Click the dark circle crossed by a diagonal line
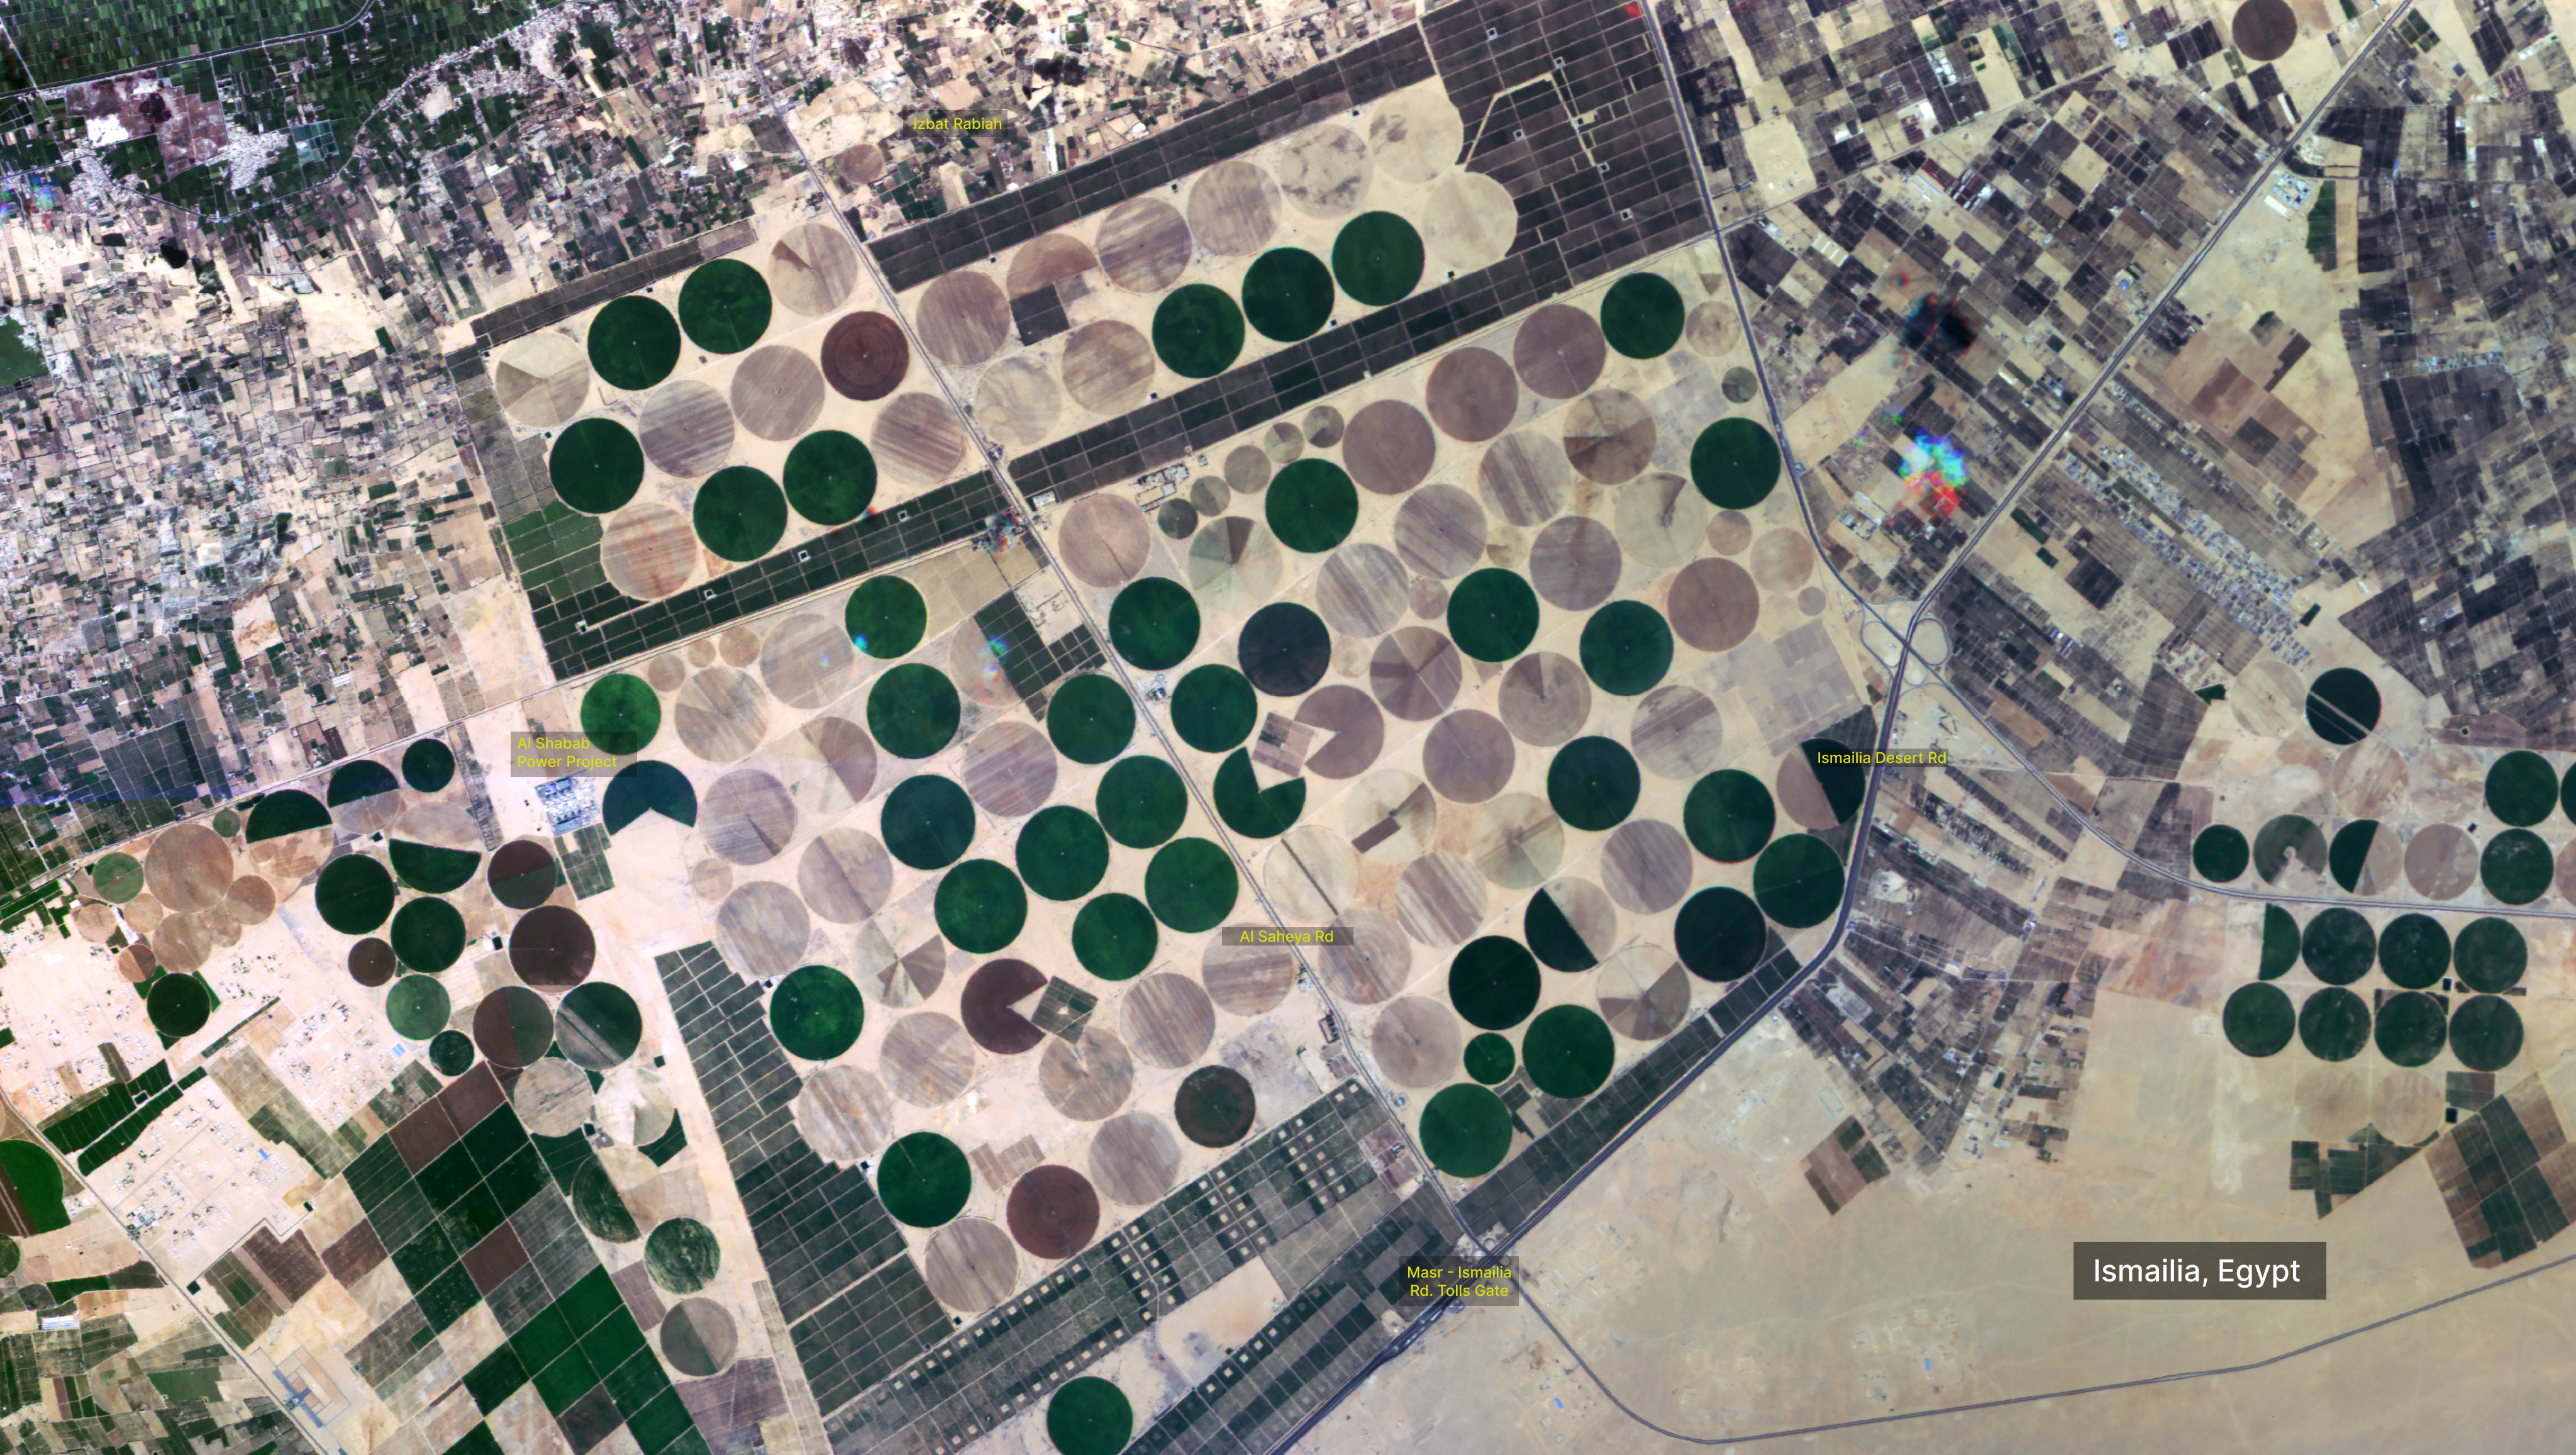Viewport: 2576px width, 1455px height. 2342,705
